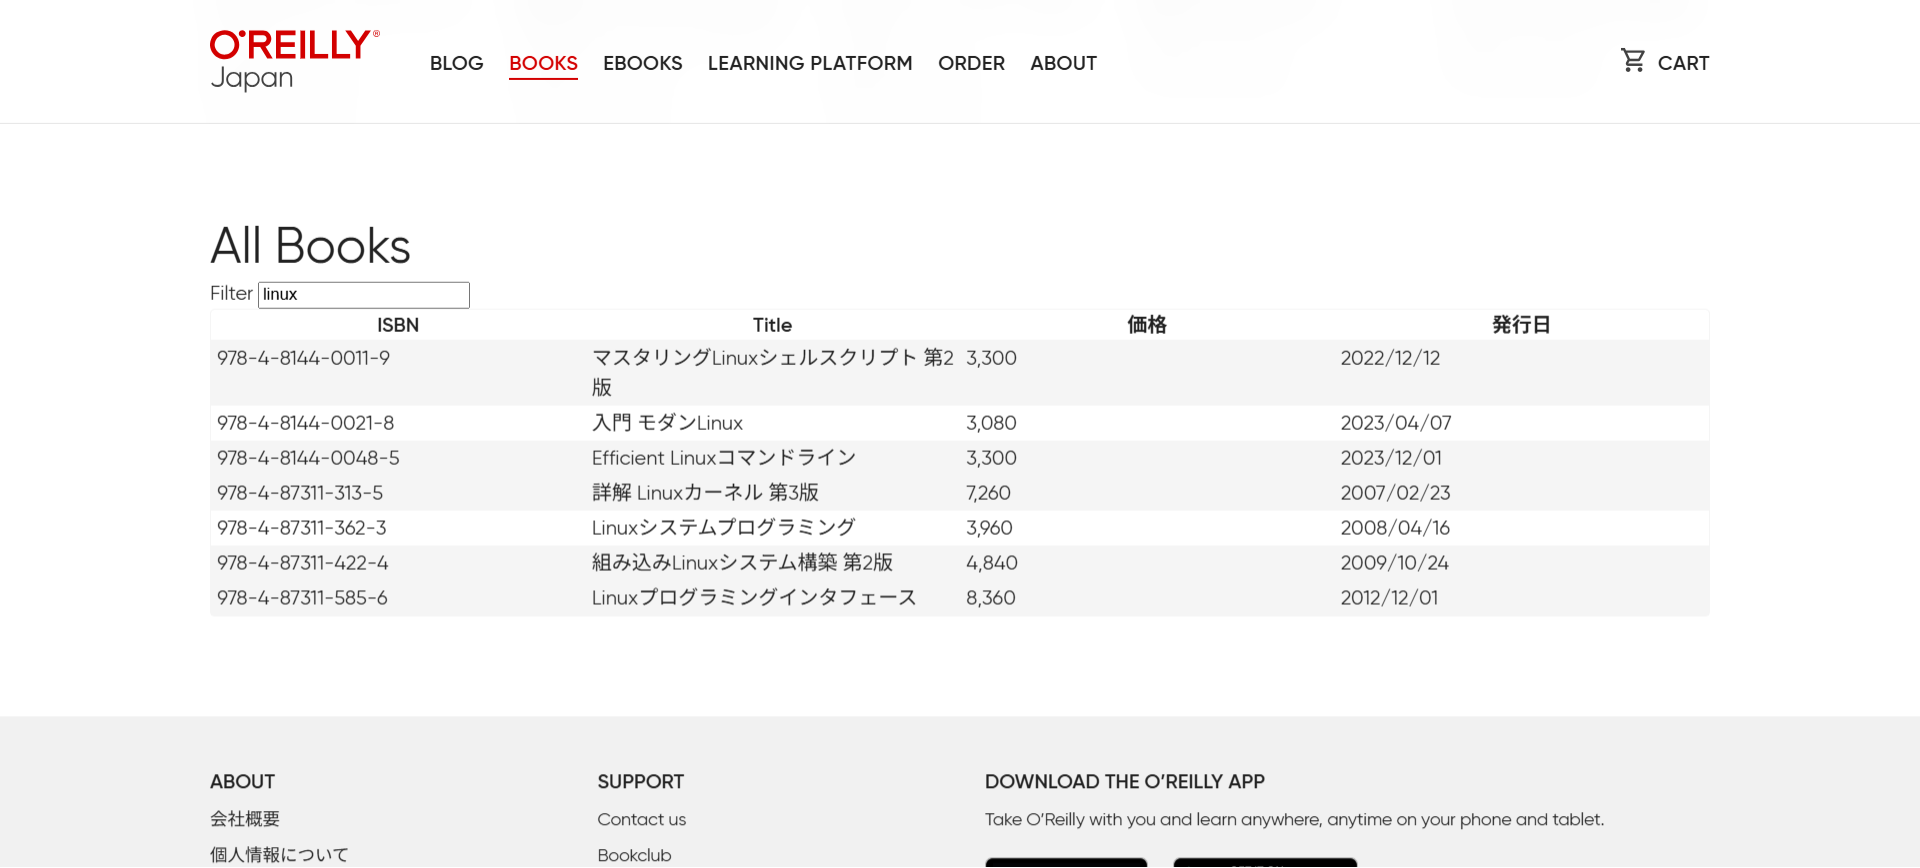Screen dimensions: 1920x868
Task: Click the price 3,960
Action: (x=989, y=528)
